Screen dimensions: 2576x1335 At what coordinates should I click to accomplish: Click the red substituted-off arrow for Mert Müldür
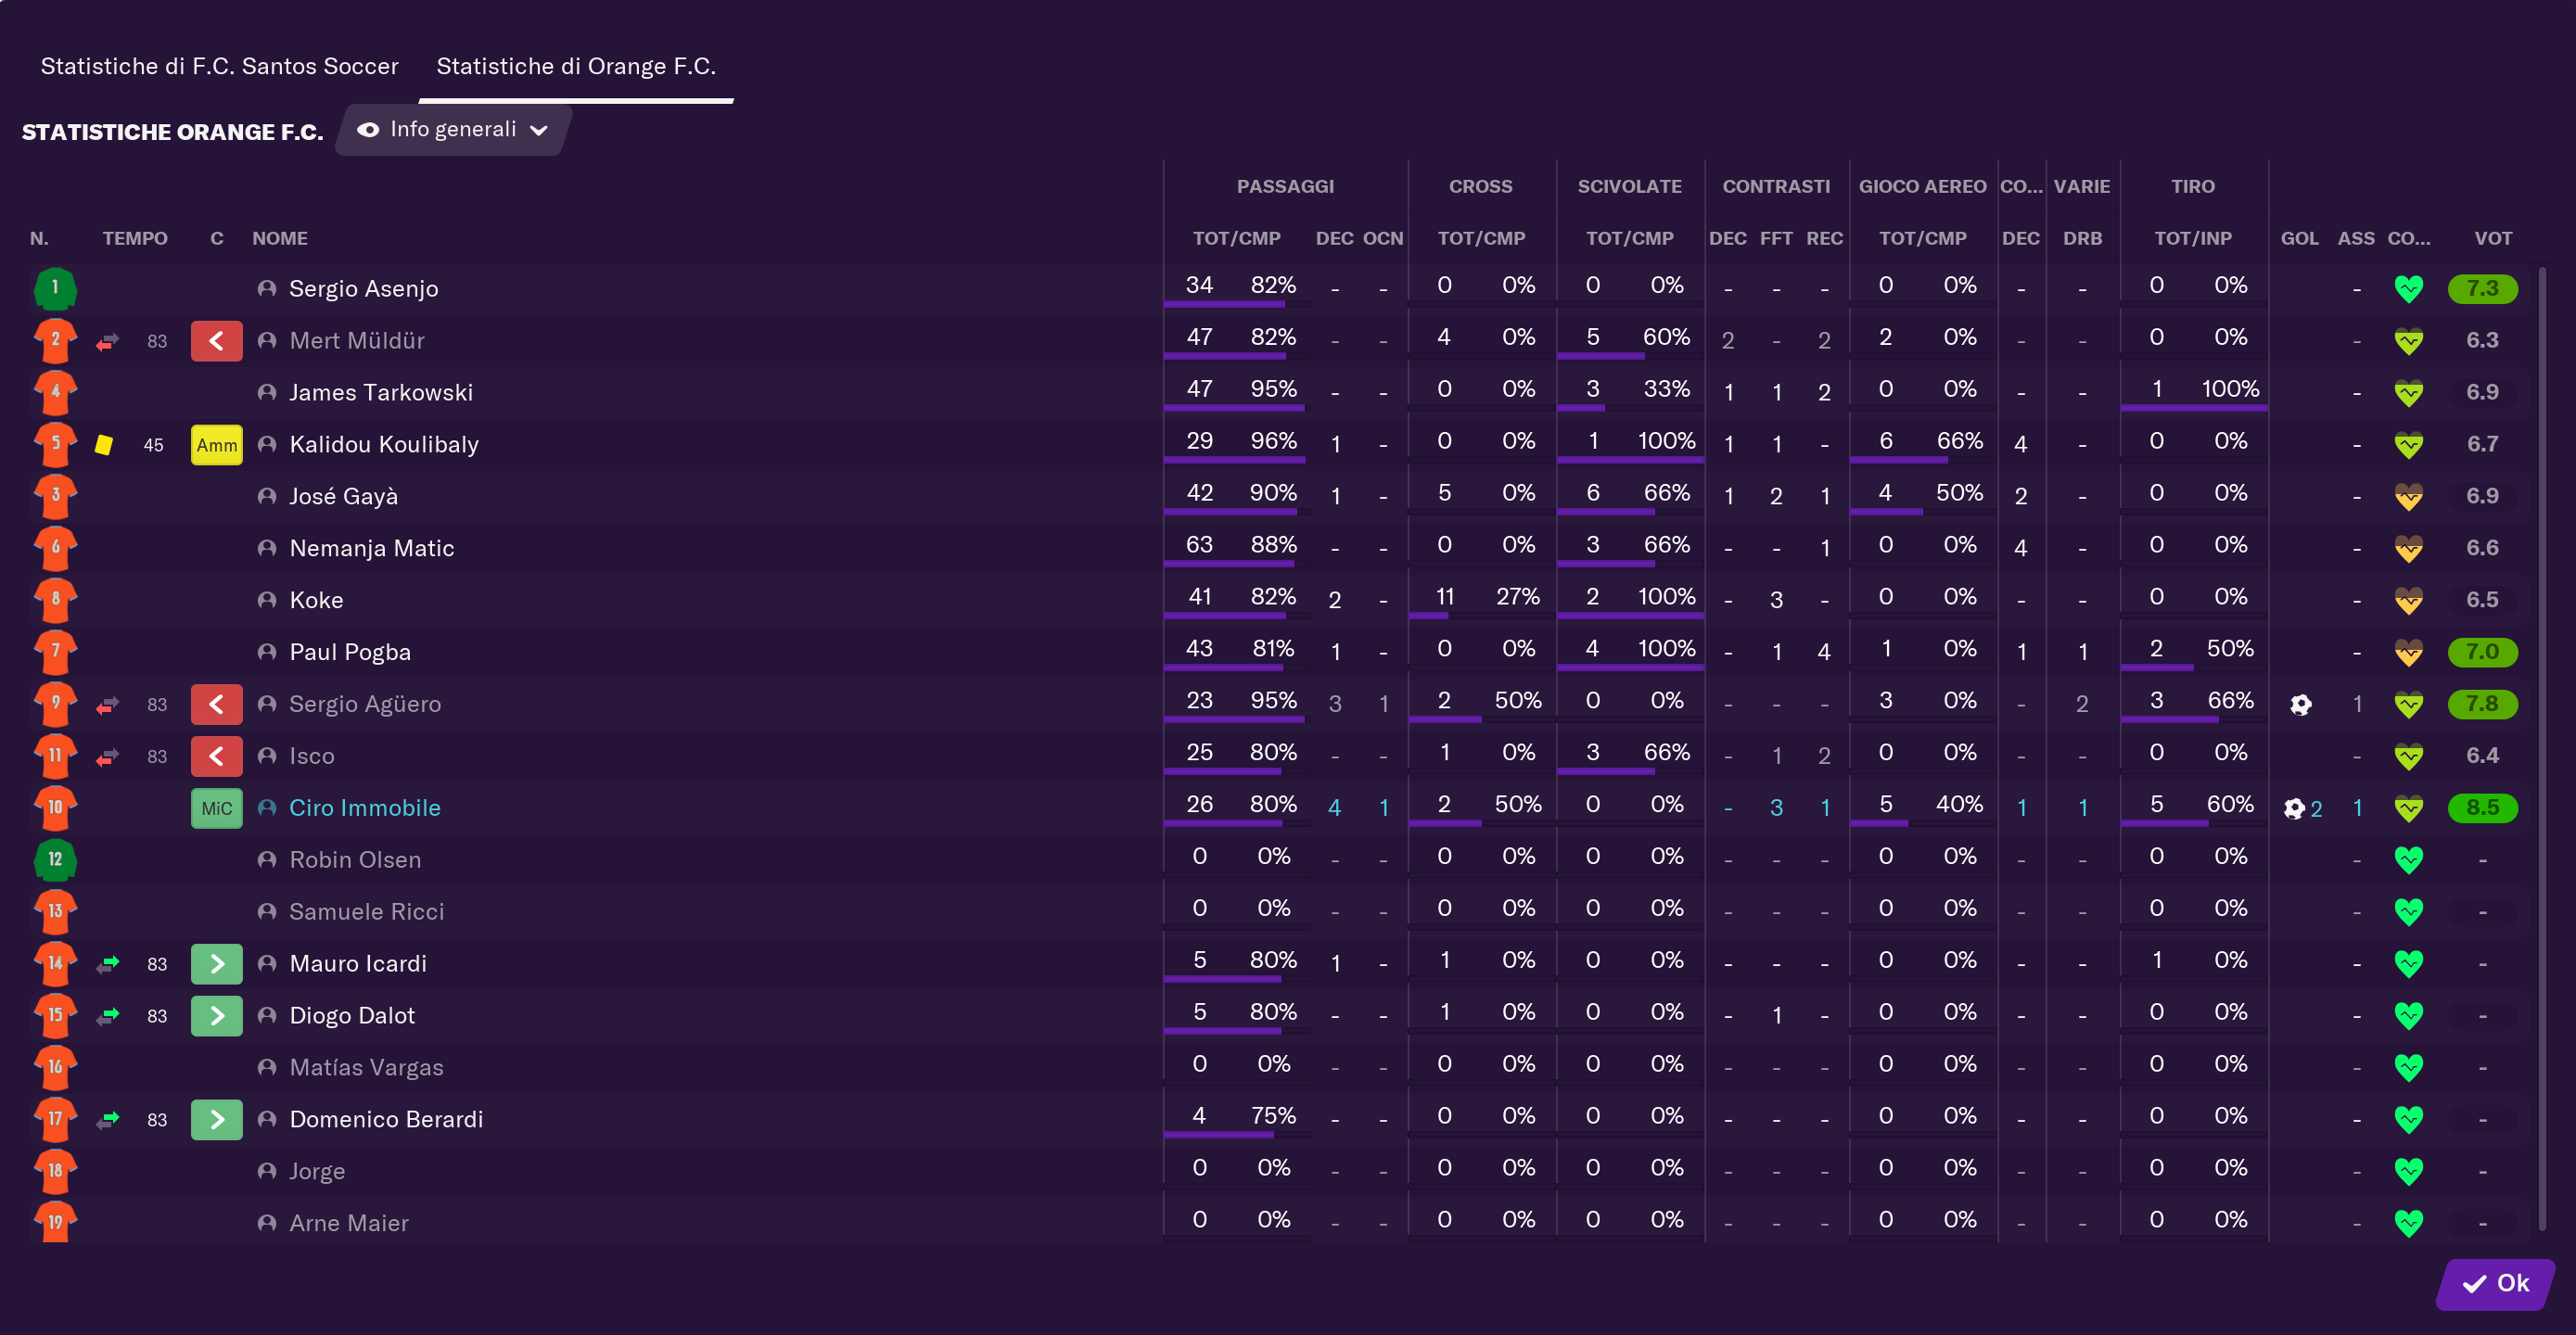217,340
